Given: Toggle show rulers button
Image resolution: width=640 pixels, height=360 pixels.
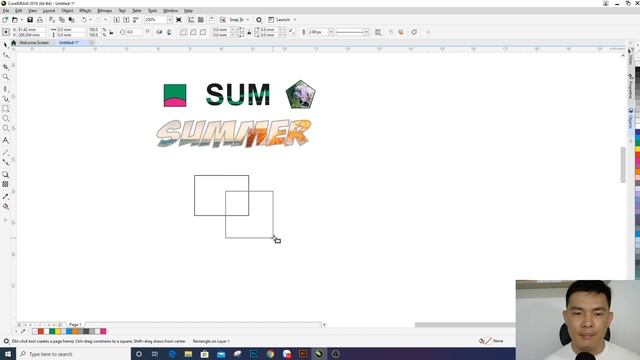Looking at the screenshot, I should tap(191, 20).
